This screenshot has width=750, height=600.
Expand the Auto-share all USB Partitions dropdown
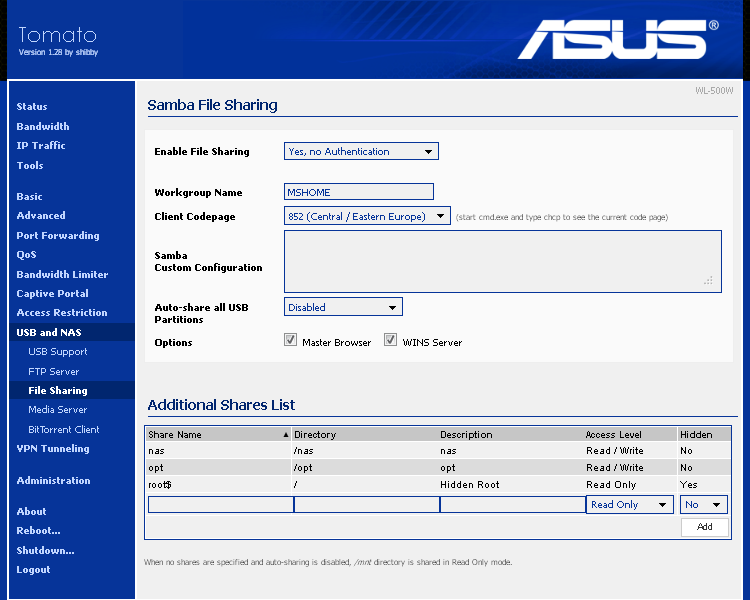coord(343,307)
